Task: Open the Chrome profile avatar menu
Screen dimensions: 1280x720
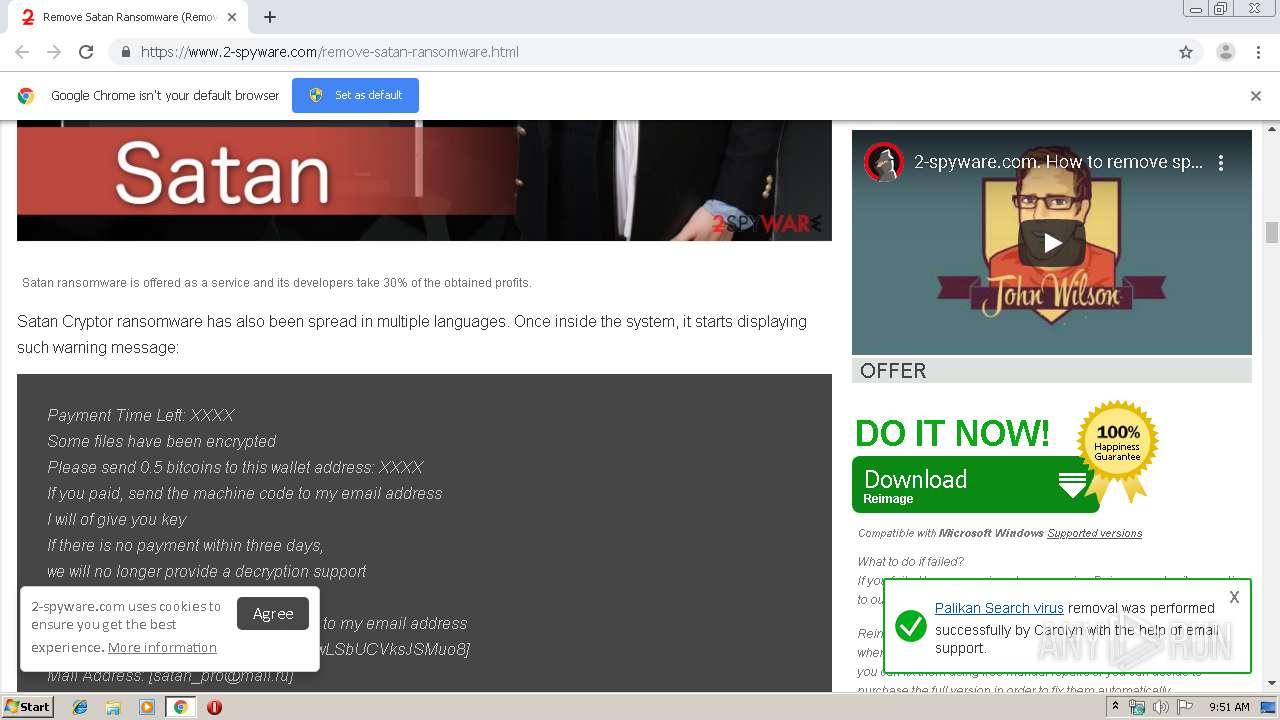Action: [x=1225, y=52]
